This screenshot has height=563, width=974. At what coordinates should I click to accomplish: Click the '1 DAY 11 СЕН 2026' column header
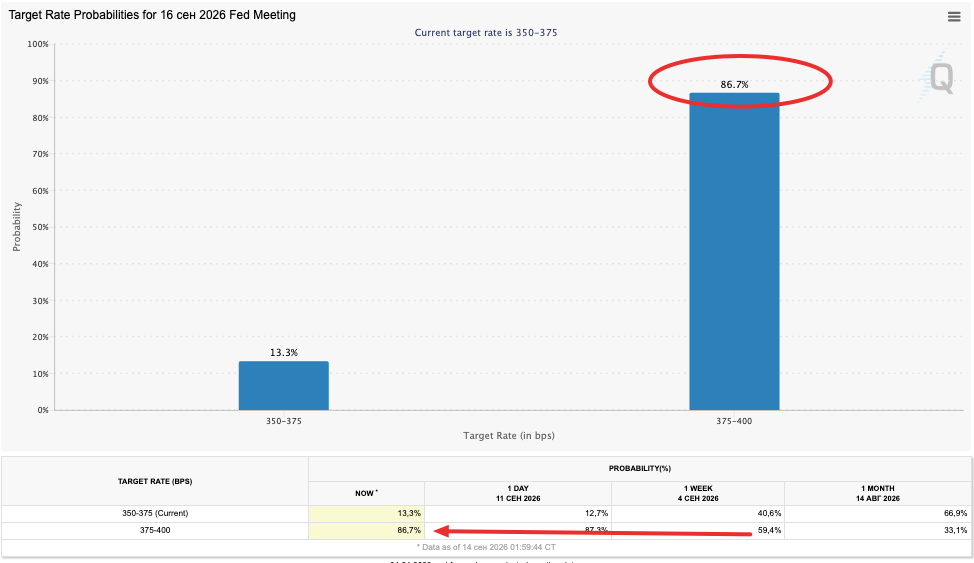(x=518, y=493)
